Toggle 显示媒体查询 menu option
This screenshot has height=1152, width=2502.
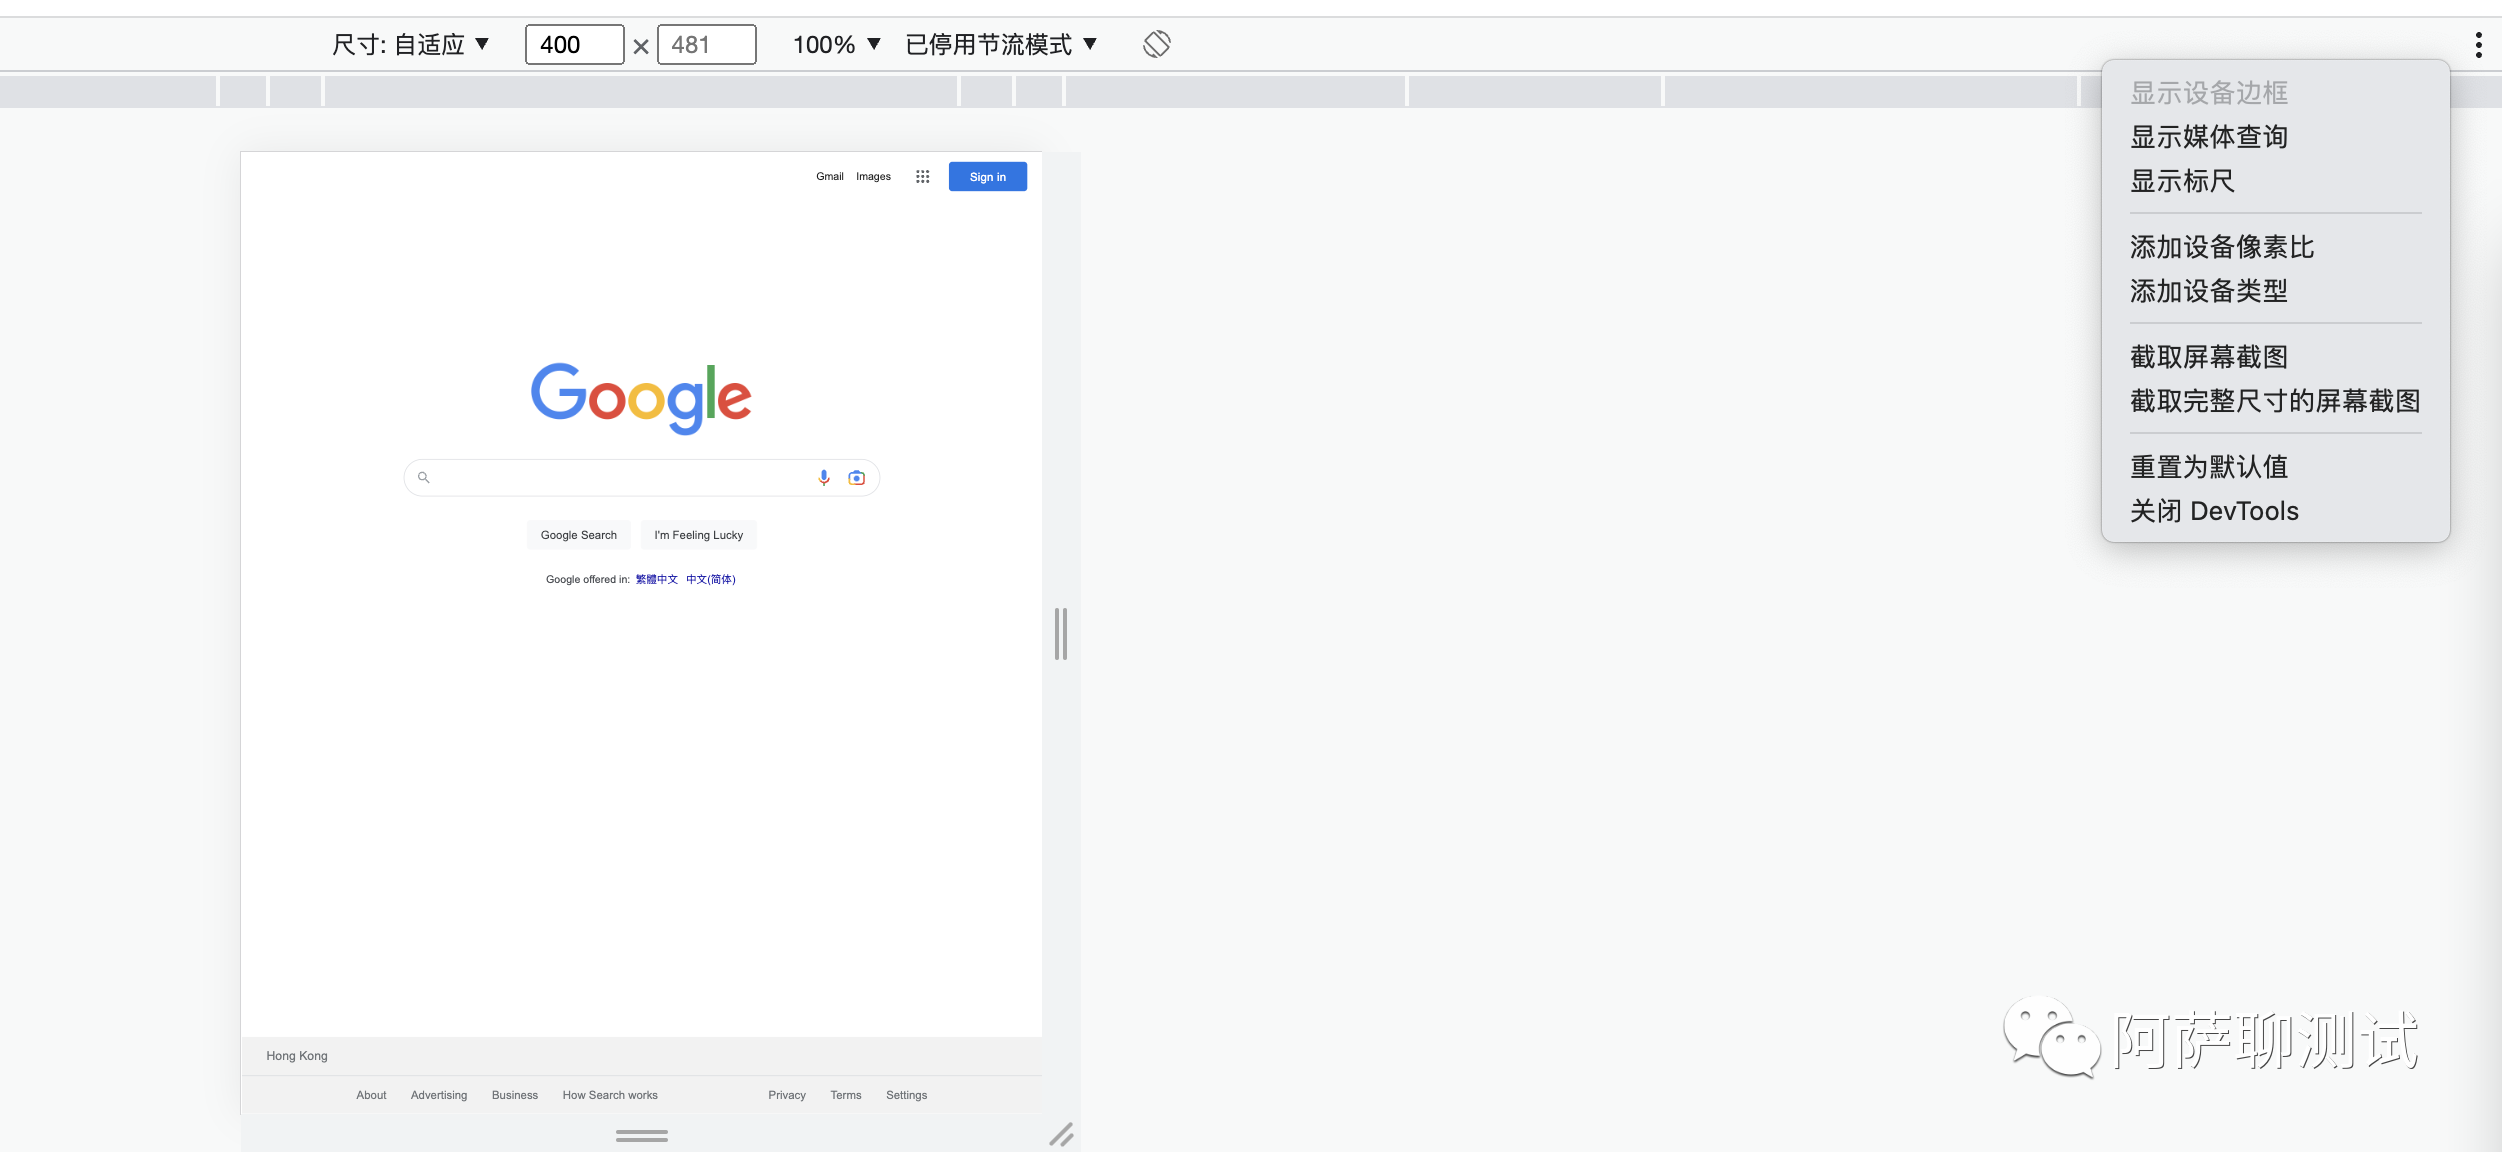point(2208,137)
